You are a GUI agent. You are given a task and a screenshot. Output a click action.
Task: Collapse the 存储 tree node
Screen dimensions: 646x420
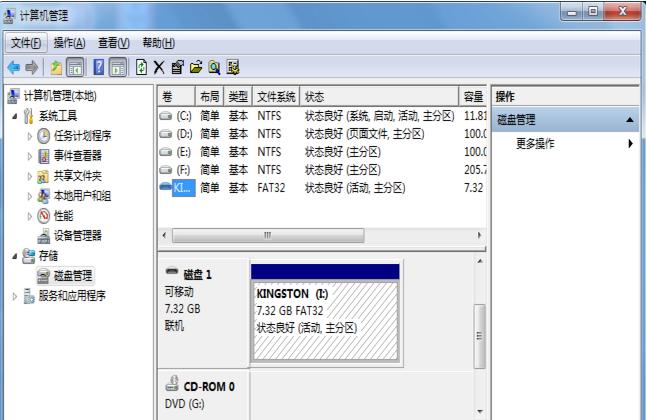[x=14, y=256]
